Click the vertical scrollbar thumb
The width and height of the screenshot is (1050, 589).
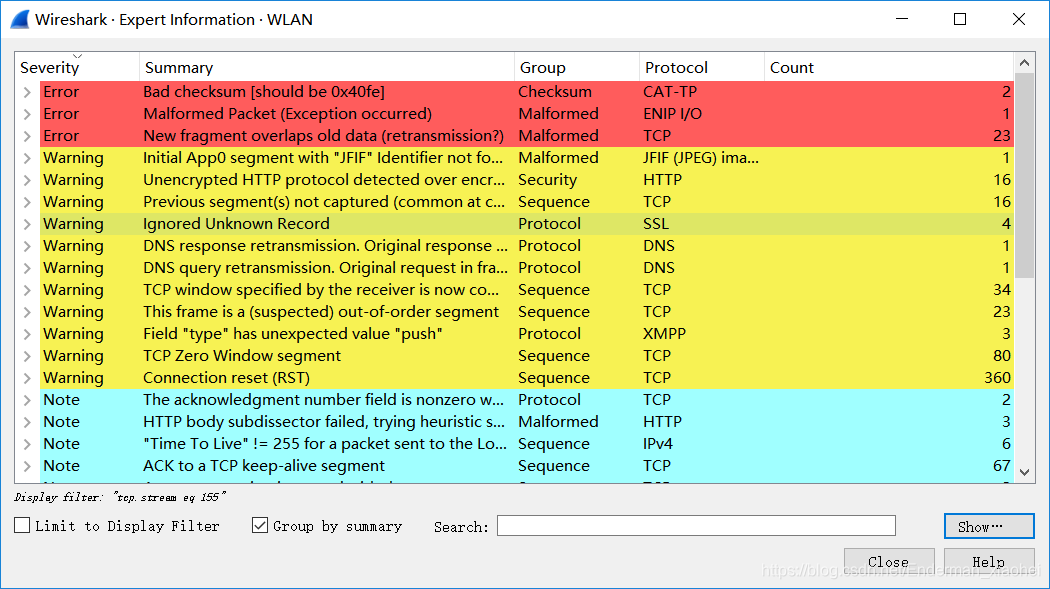pyautogui.click(x=1025, y=175)
